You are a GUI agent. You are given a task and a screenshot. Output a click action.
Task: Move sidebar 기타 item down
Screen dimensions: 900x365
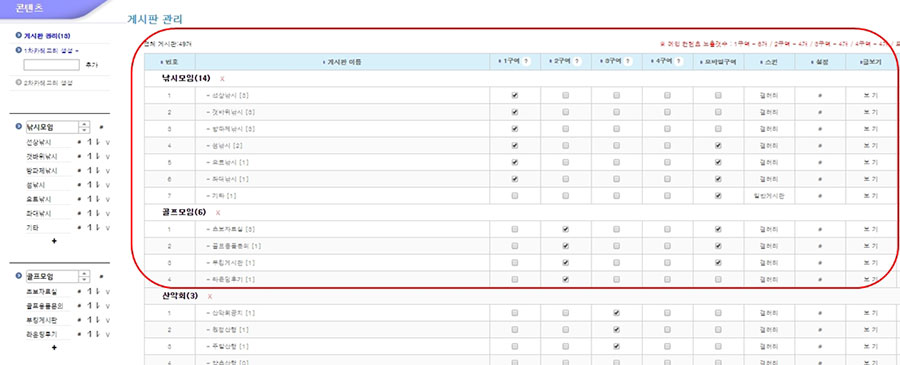(x=97, y=228)
